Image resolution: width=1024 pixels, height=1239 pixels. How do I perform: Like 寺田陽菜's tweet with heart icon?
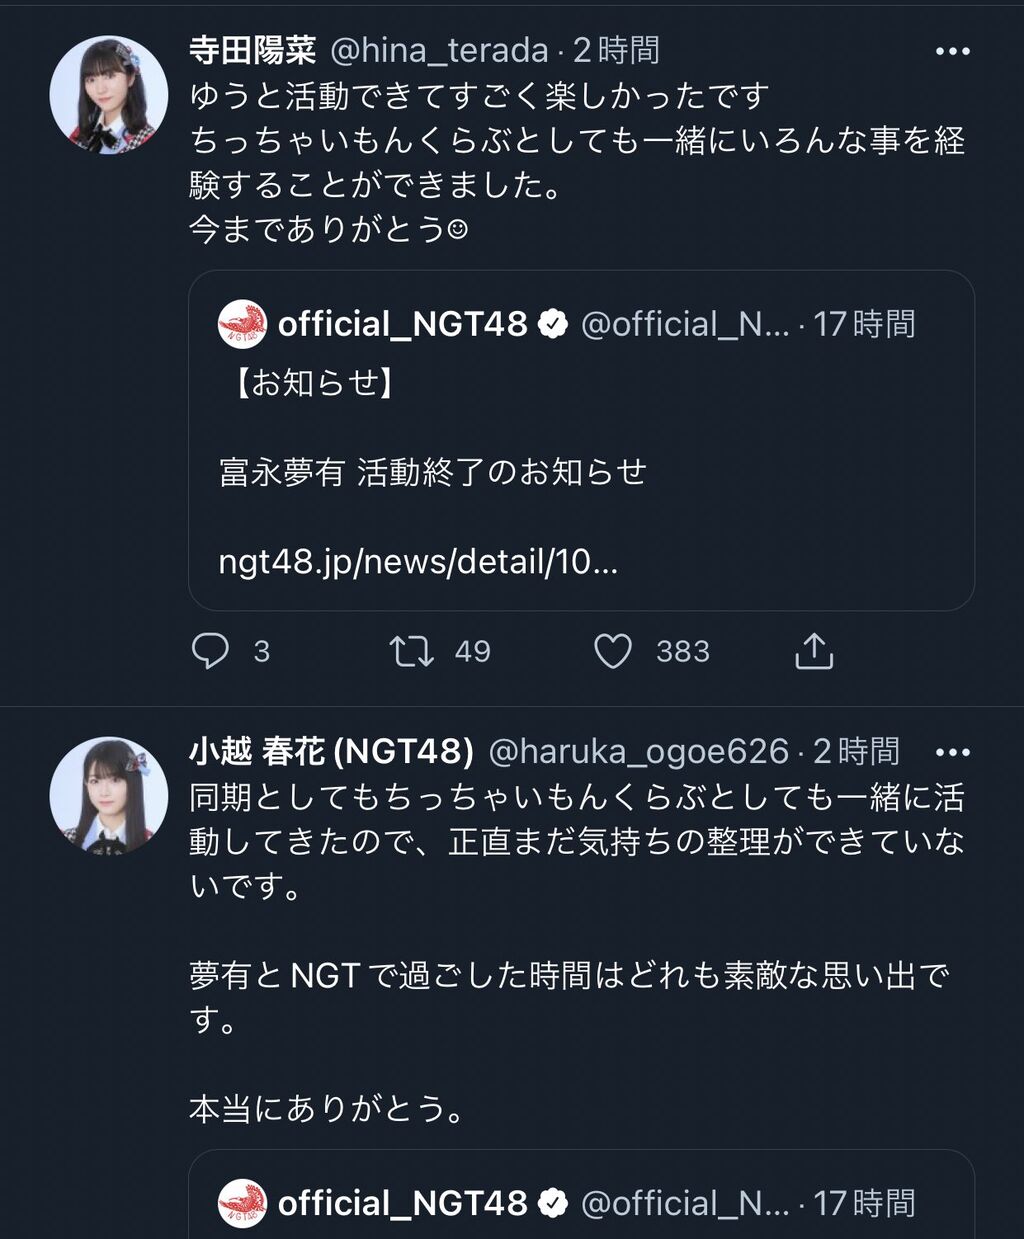click(613, 651)
